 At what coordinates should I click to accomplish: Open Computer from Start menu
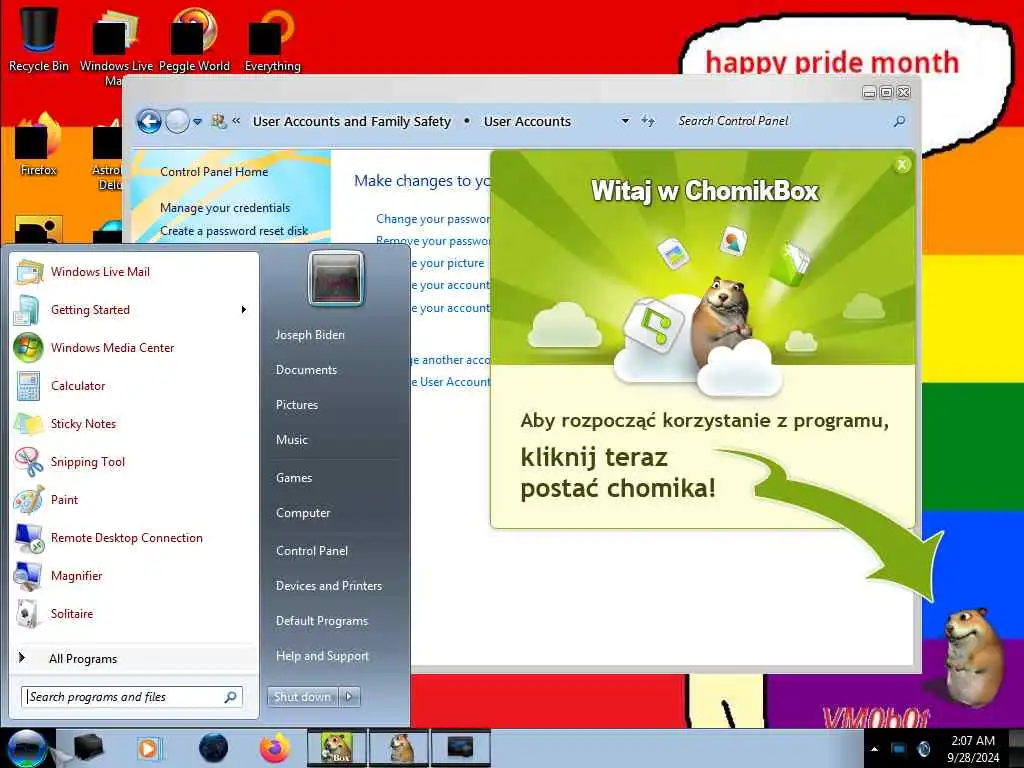coord(303,513)
